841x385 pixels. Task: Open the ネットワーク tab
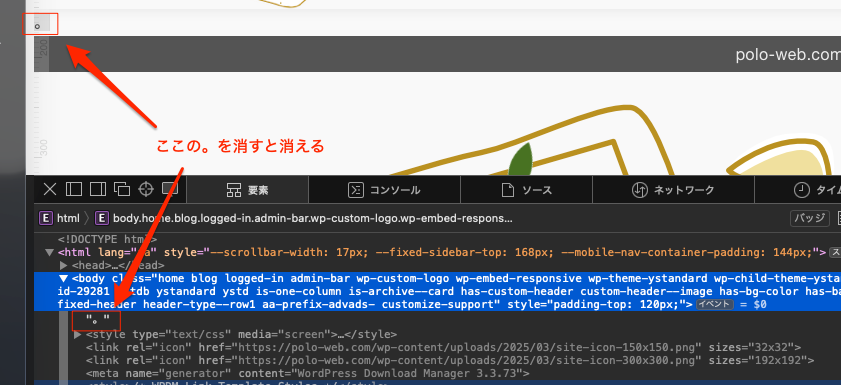tap(673, 190)
